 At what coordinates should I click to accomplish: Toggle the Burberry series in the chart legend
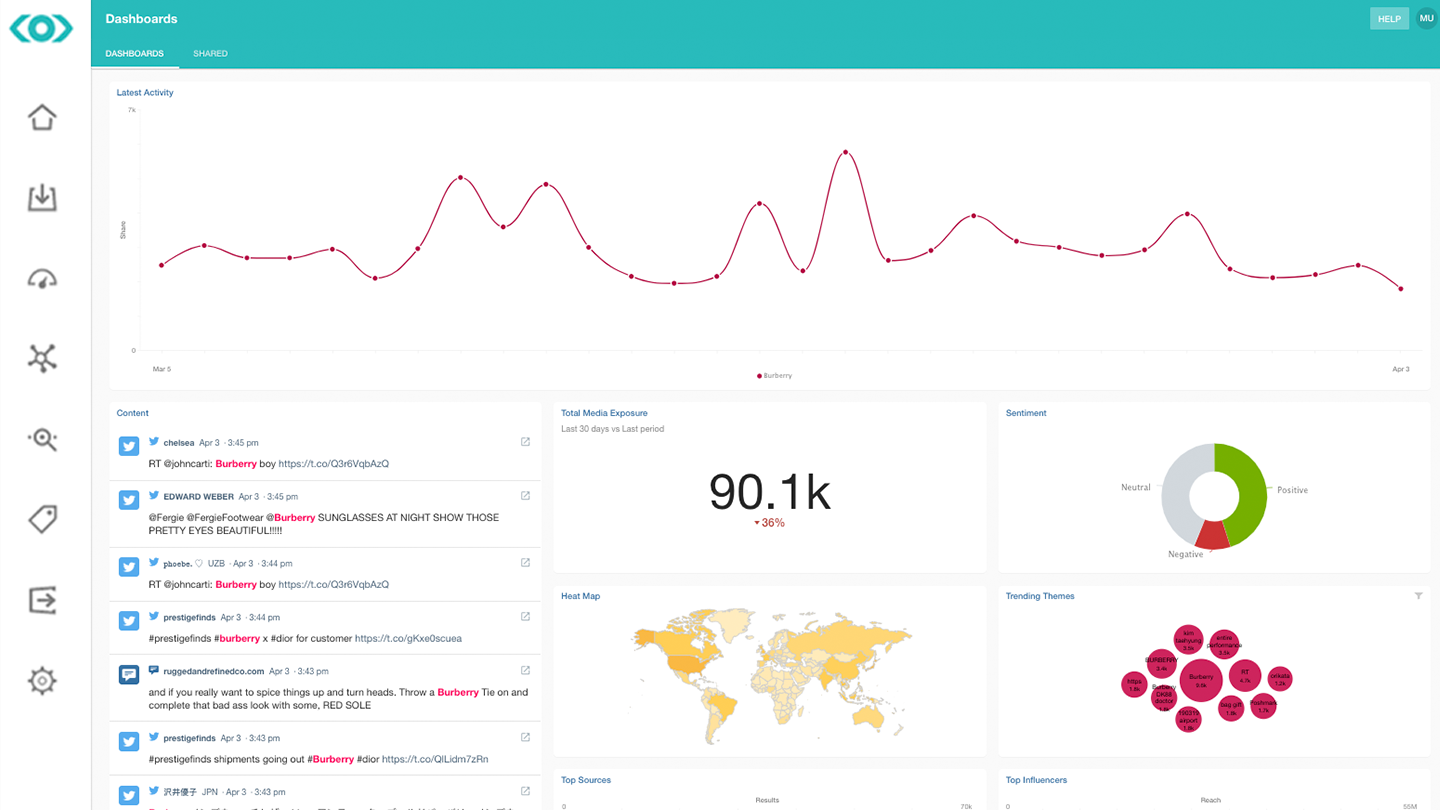775,375
